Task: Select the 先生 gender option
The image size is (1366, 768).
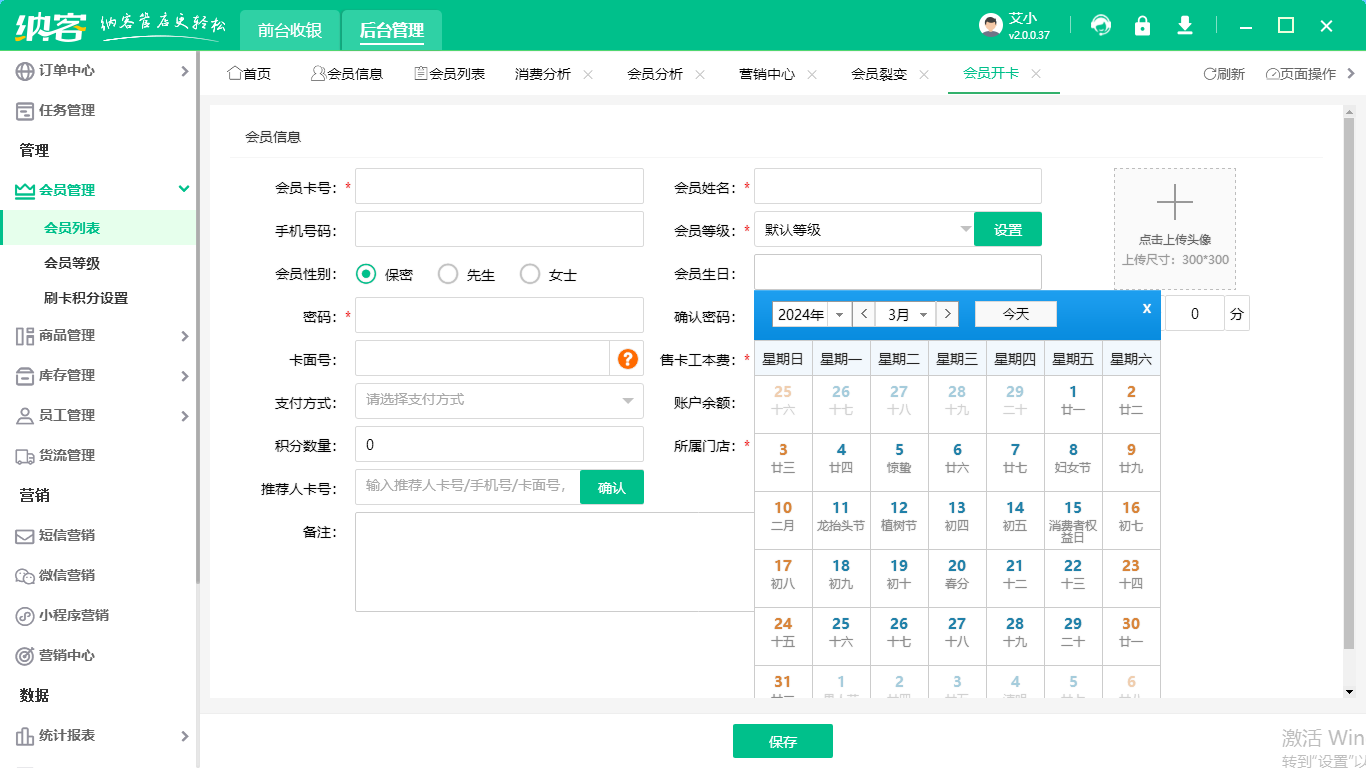Action: pos(448,273)
